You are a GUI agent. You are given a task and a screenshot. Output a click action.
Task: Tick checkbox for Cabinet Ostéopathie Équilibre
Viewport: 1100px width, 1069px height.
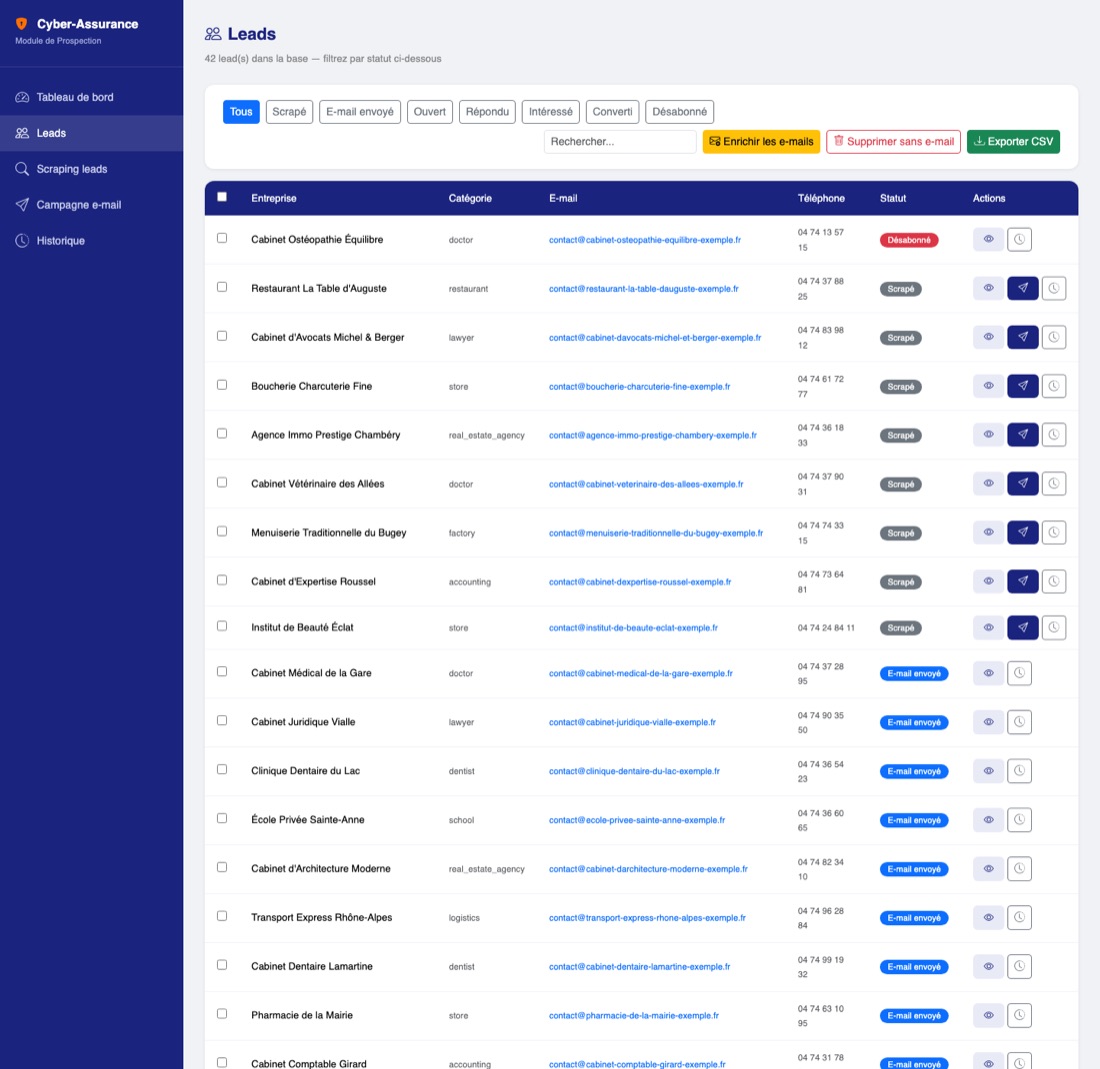pos(222,238)
